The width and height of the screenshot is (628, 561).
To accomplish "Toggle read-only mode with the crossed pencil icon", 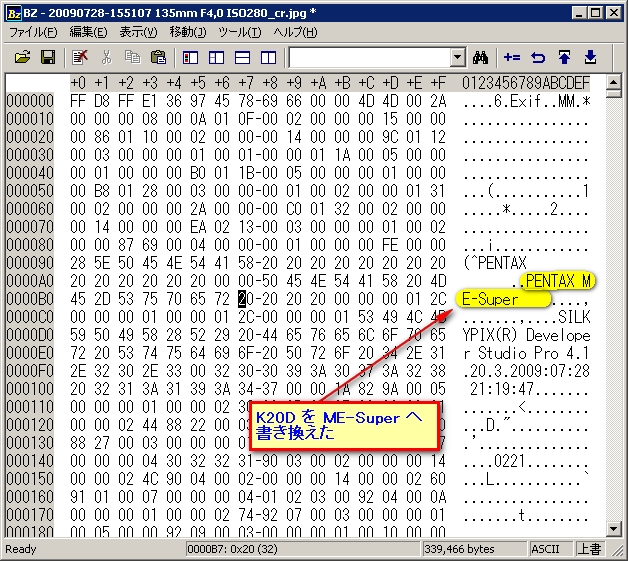I will 80,58.
